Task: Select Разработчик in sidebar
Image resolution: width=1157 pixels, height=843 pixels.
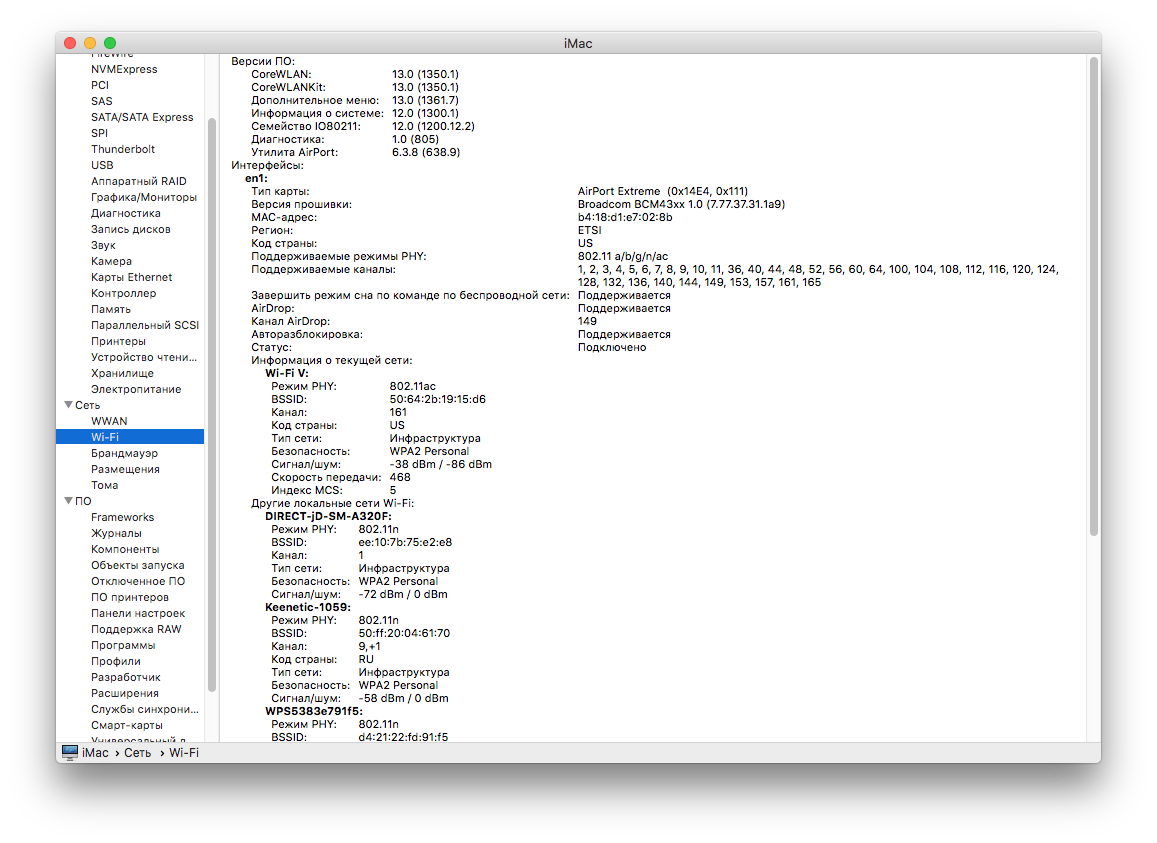Action: [x=125, y=677]
